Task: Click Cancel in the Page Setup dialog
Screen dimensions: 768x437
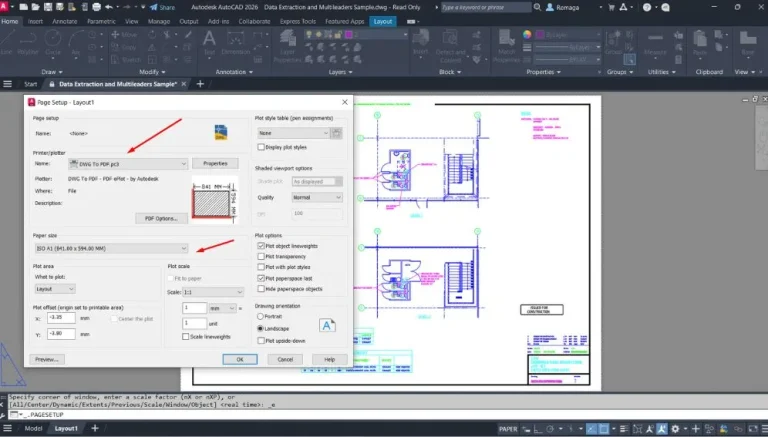Action: click(285, 359)
